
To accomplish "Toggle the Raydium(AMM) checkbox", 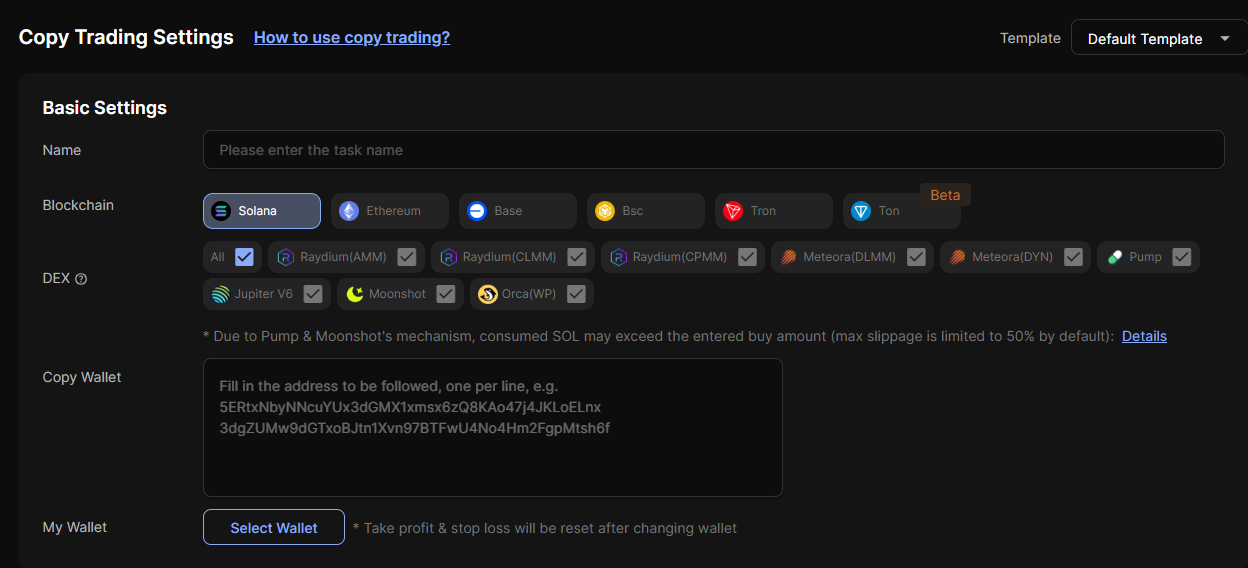I will (x=407, y=257).
